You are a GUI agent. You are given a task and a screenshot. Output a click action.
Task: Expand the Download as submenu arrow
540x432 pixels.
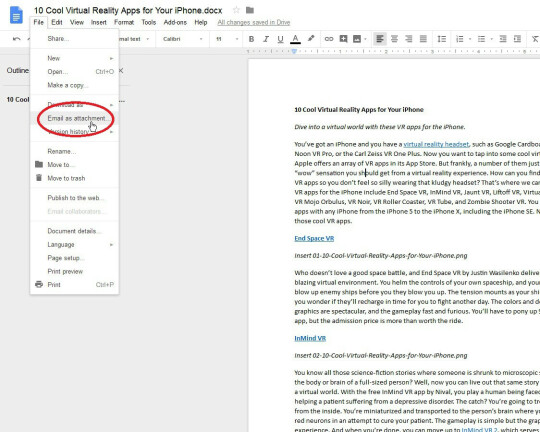[x=111, y=105]
